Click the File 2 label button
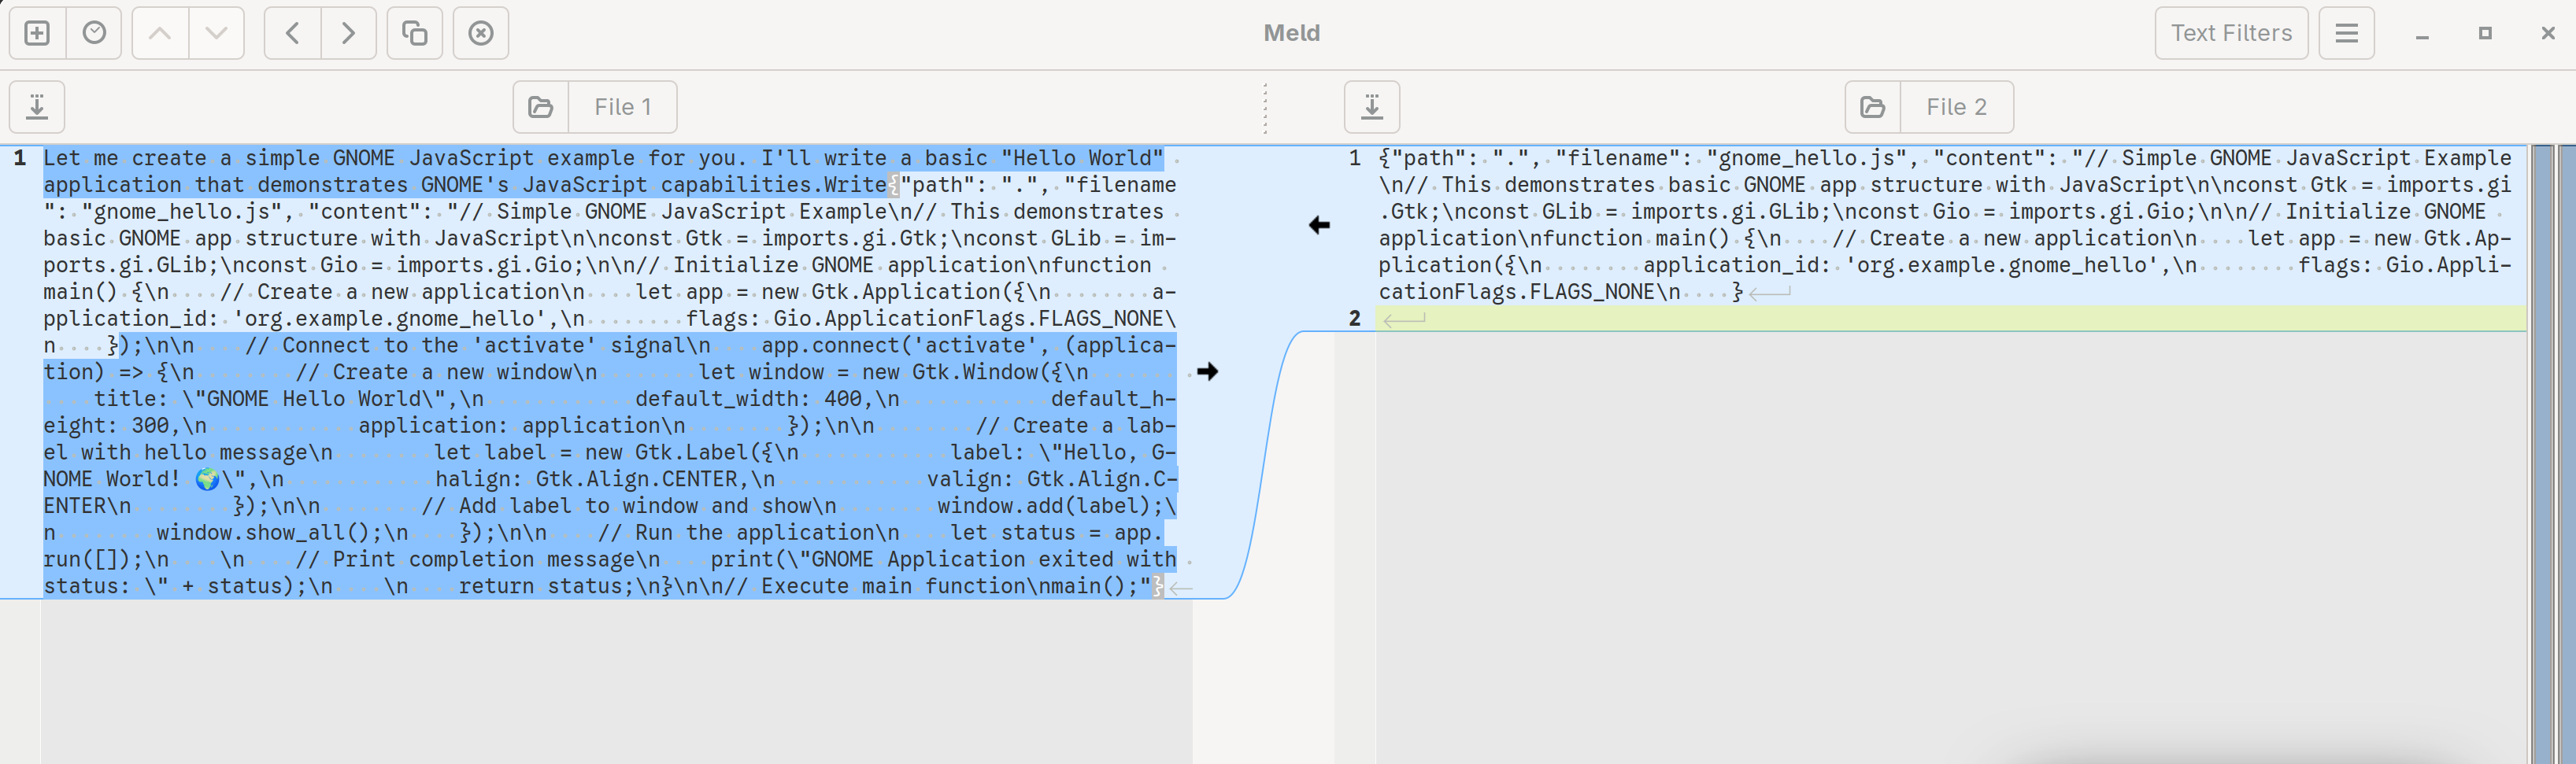The height and width of the screenshot is (764, 2576). [1957, 107]
